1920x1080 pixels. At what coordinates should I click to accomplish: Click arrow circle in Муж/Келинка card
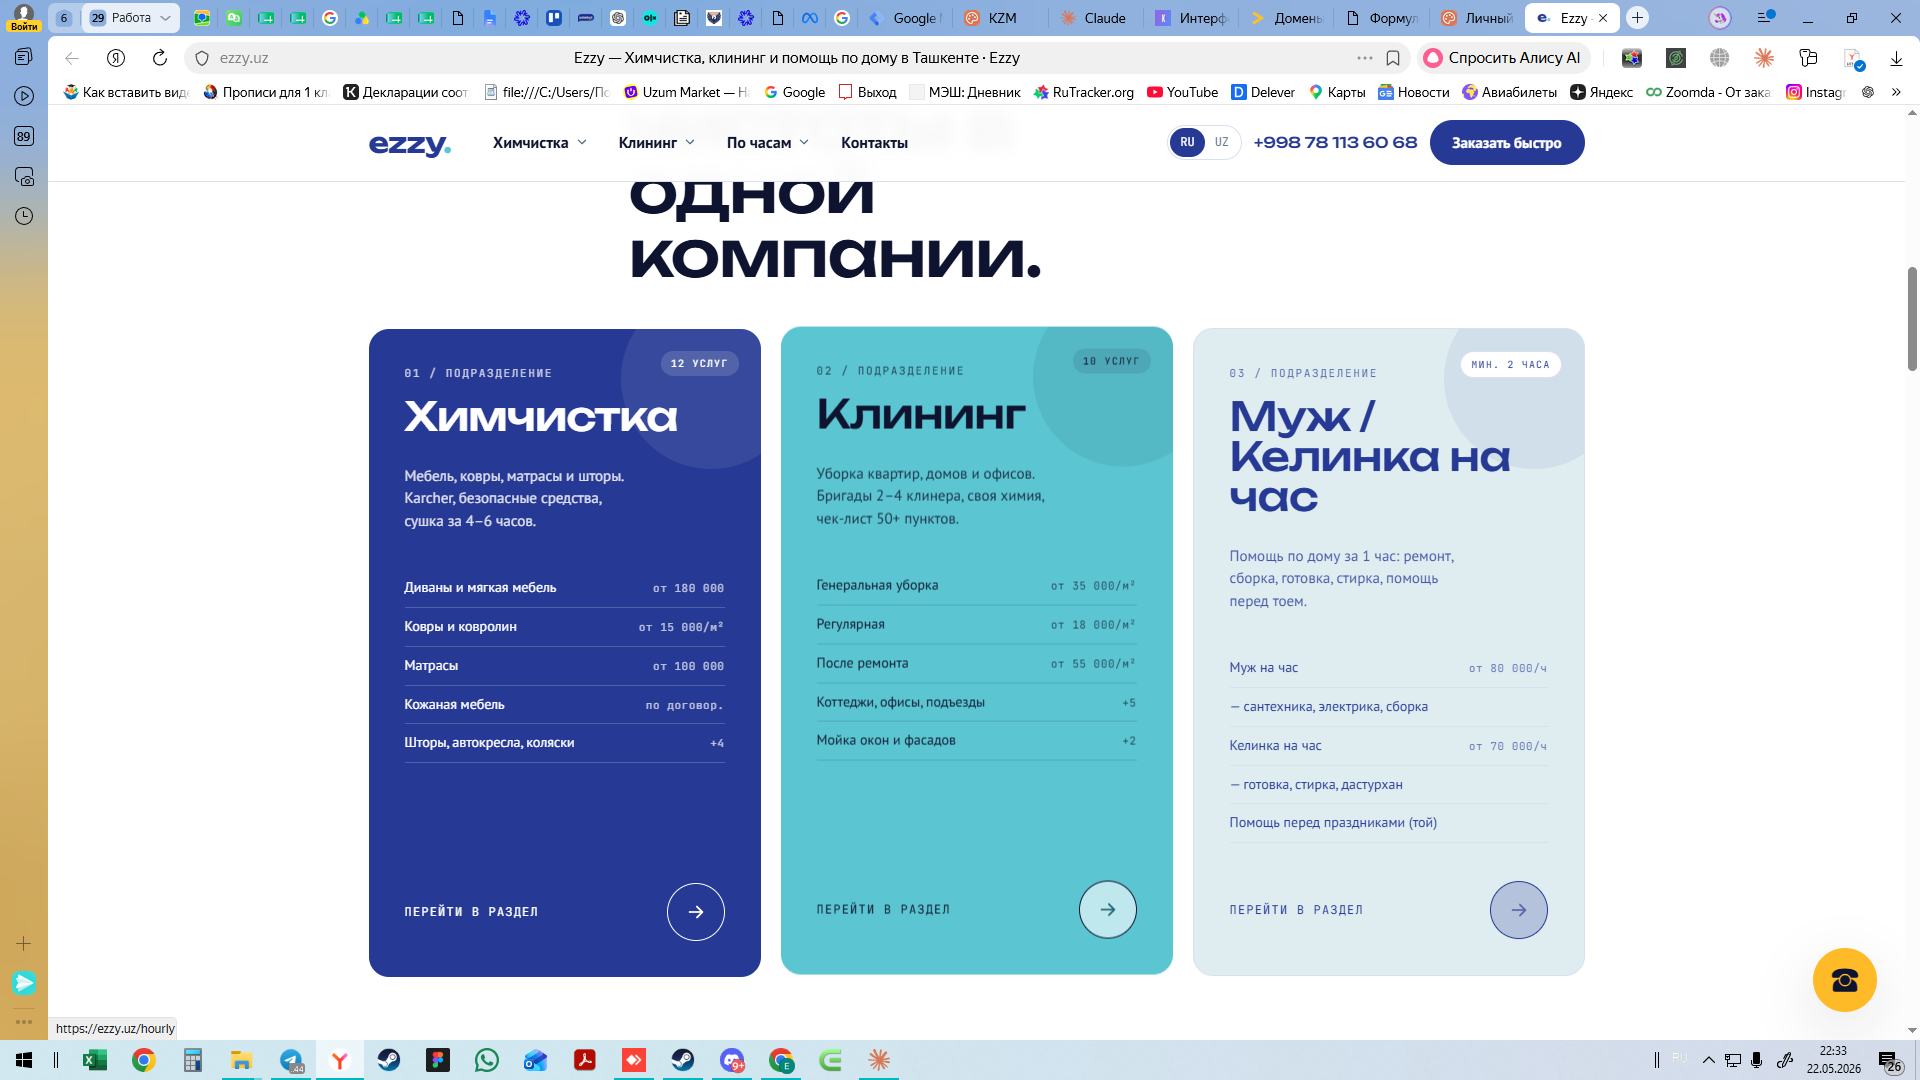(x=1519, y=910)
